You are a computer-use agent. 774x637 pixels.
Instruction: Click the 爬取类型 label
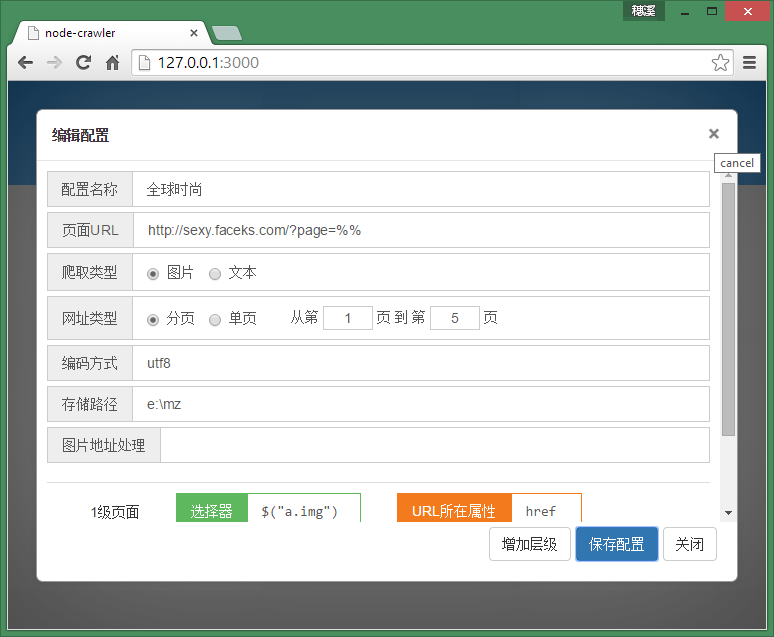(x=89, y=272)
